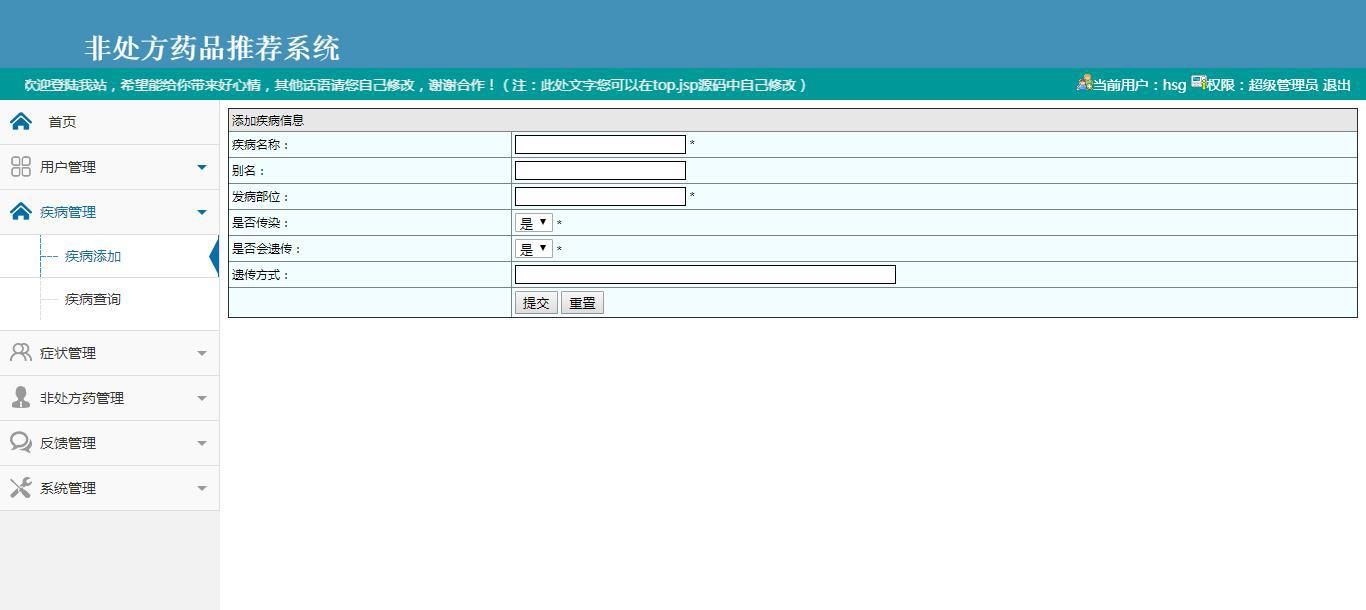The width and height of the screenshot is (1366, 610).
Task: Open 疾病查询 submenu item
Action: [x=93, y=299]
